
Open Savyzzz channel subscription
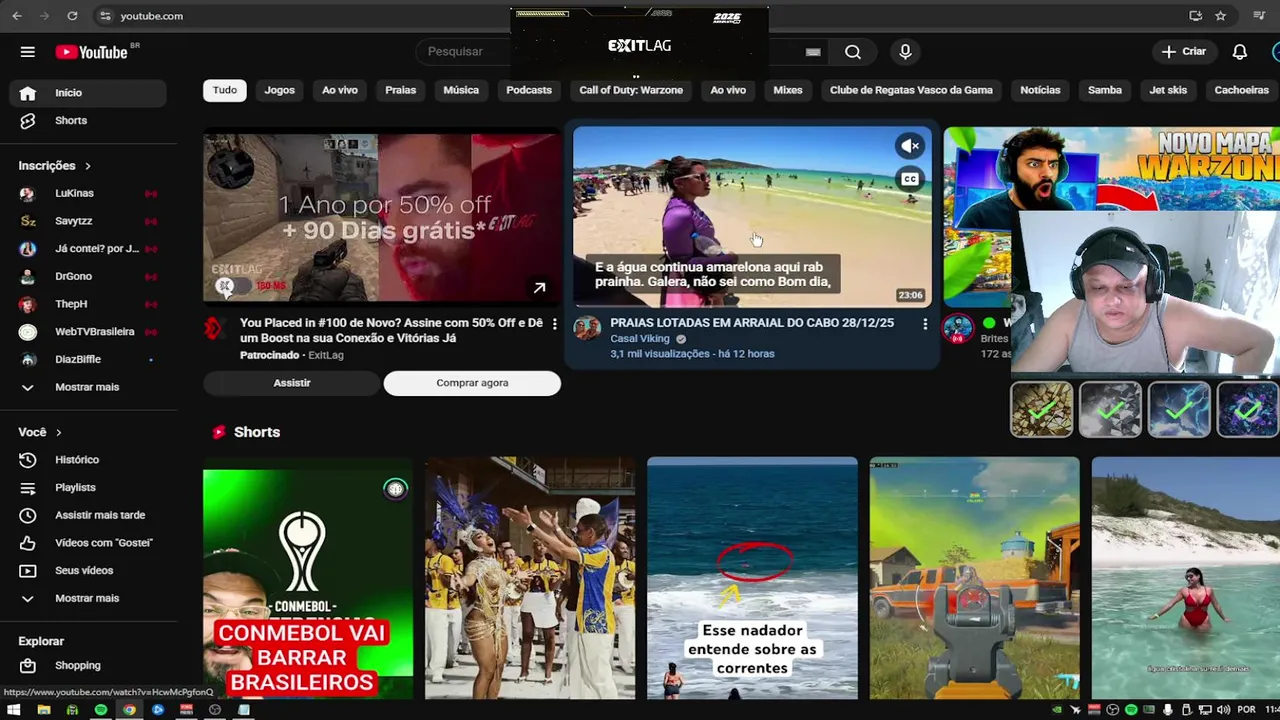pos(88,221)
